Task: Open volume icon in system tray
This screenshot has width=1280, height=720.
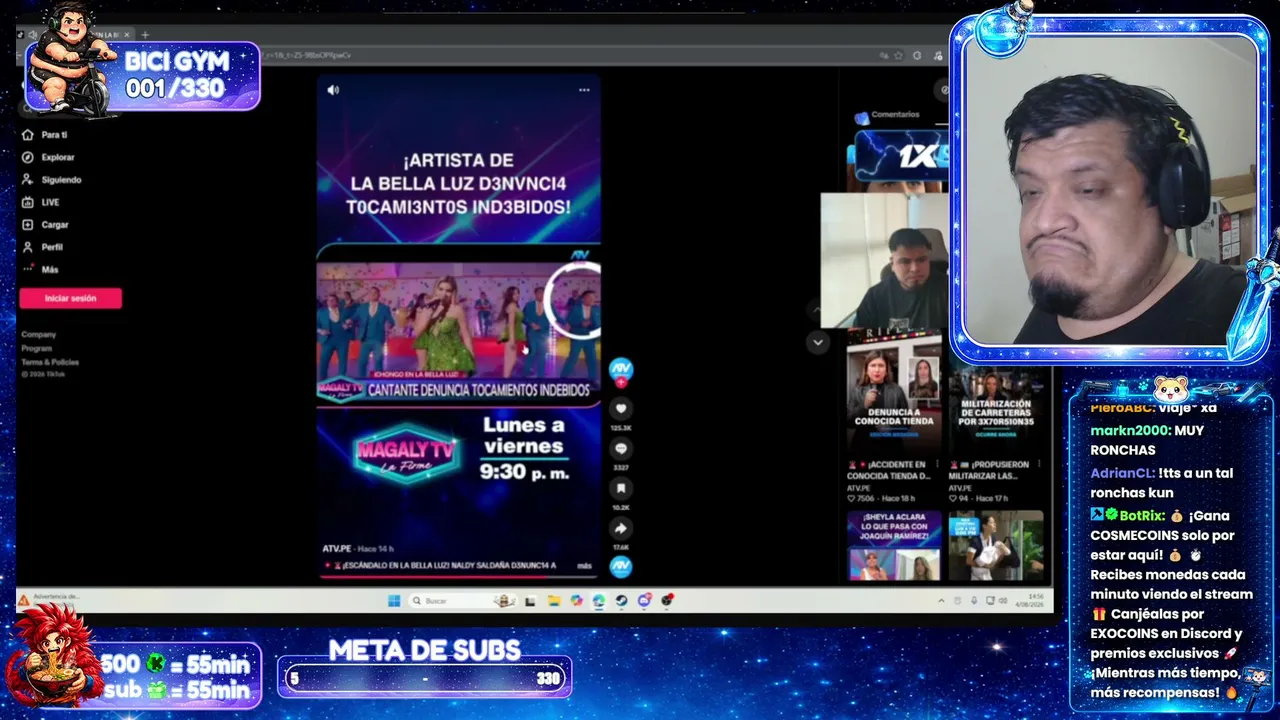Action: point(1003,601)
